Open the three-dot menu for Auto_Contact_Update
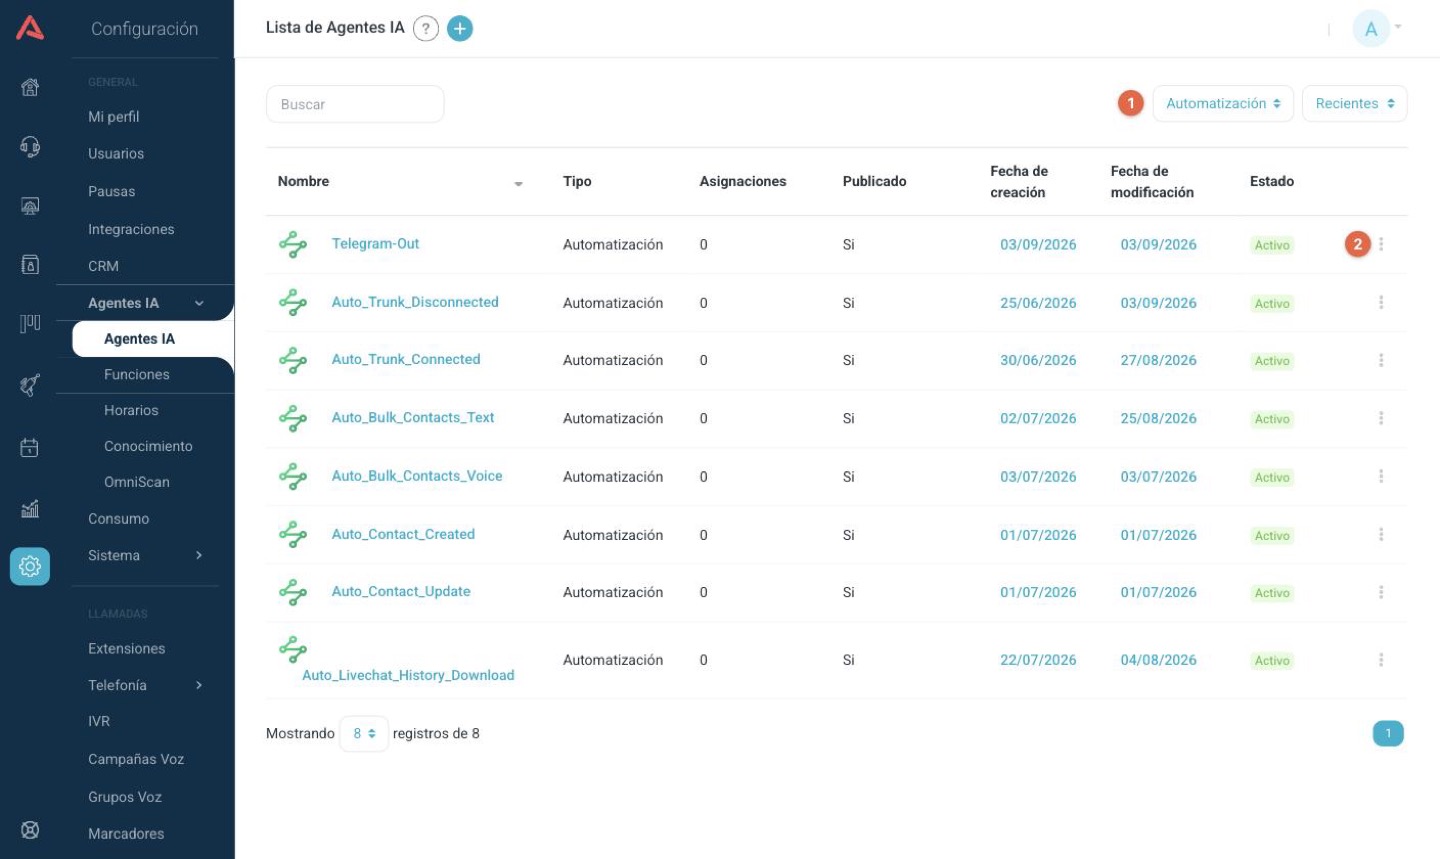Viewport: 1440px width, 859px height. coord(1381,592)
